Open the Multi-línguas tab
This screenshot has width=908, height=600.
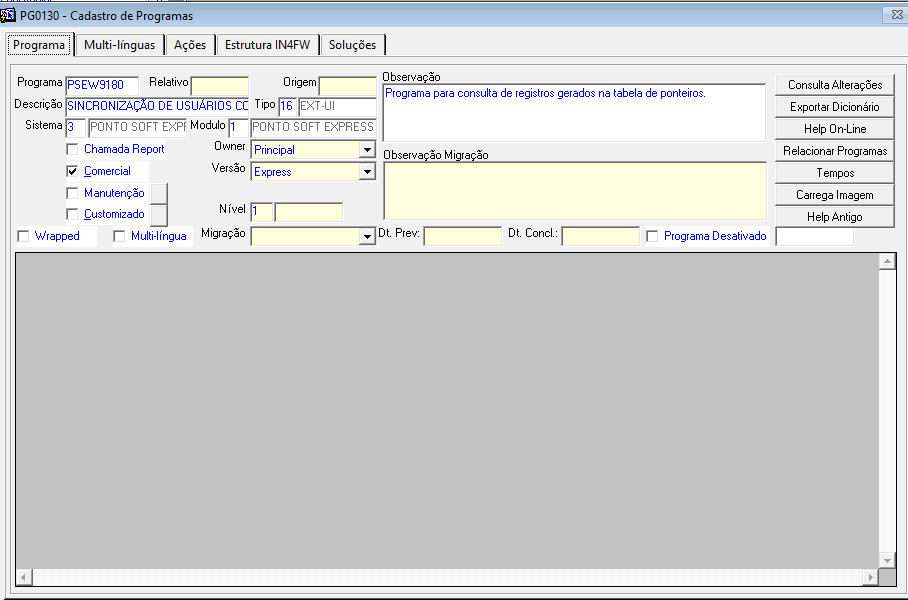[119, 45]
